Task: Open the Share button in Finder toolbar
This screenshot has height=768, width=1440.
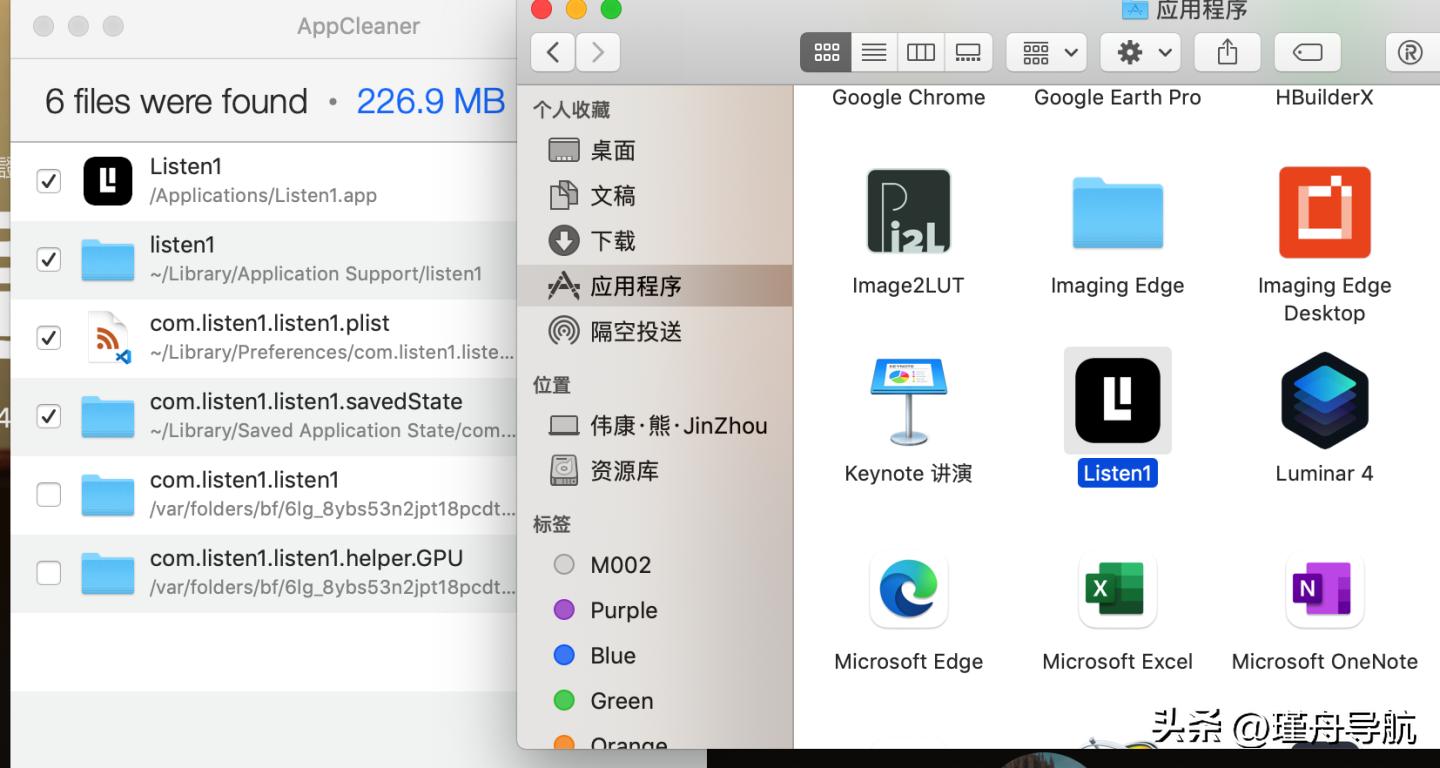Action: click(x=1226, y=52)
